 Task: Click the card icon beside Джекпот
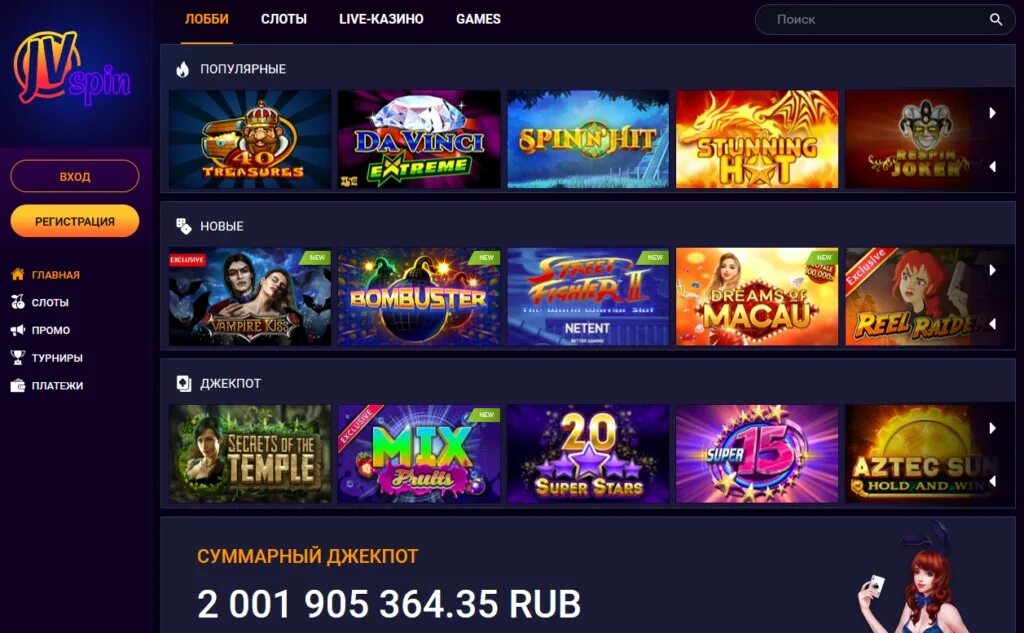[184, 383]
